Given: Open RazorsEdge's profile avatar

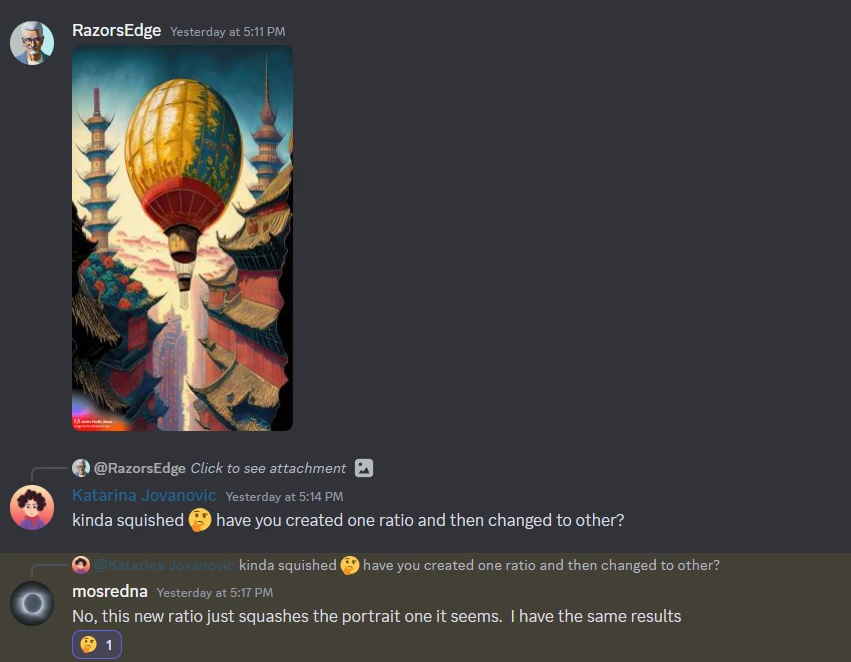Looking at the screenshot, I should [32, 43].
